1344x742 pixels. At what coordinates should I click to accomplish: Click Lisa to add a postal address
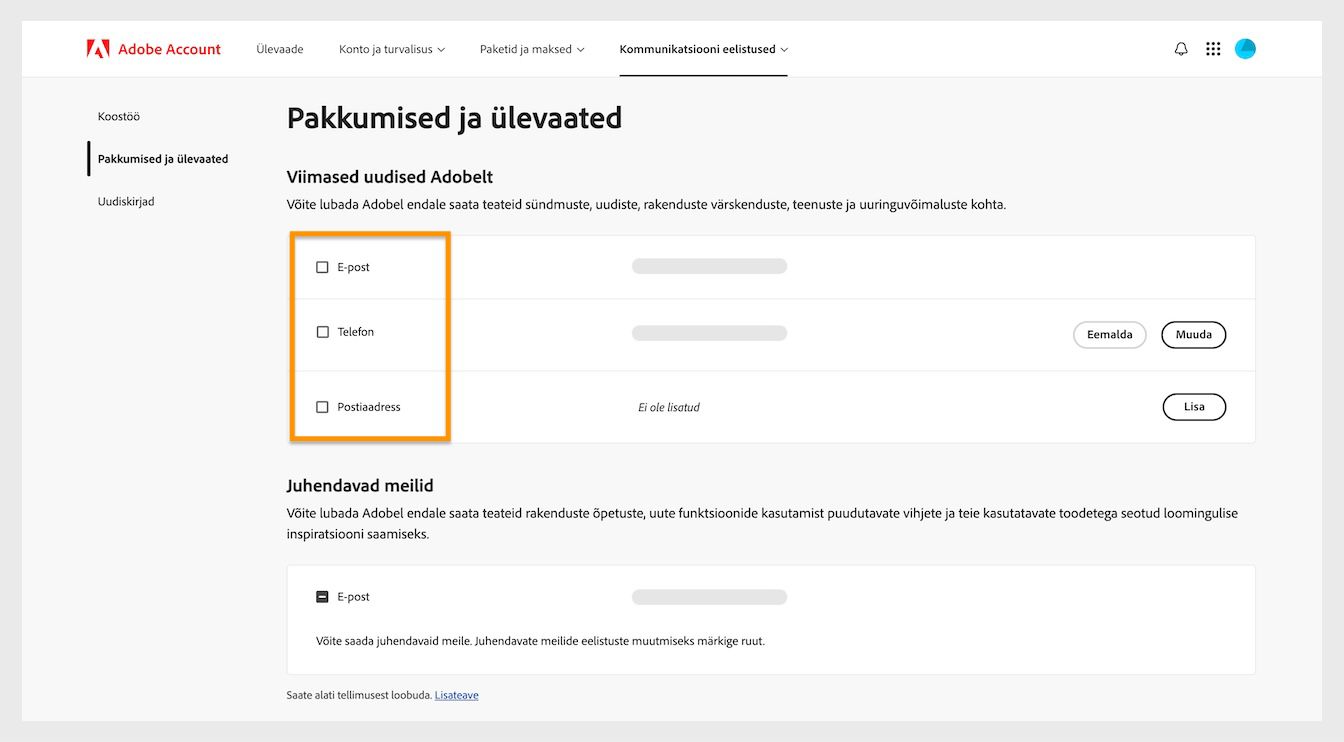(x=1194, y=406)
